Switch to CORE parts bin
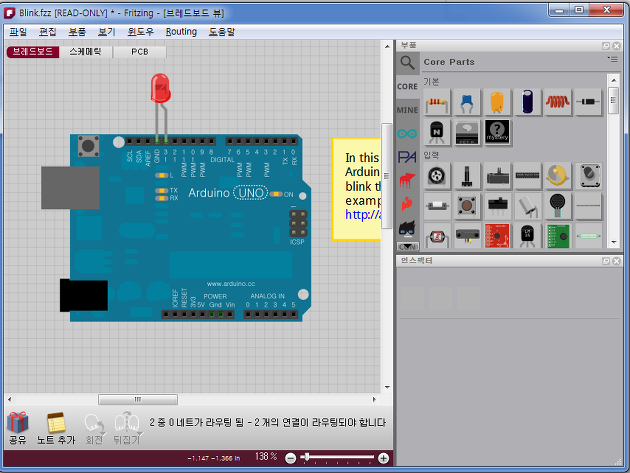The width and height of the screenshot is (630, 473). pos(407,86)
